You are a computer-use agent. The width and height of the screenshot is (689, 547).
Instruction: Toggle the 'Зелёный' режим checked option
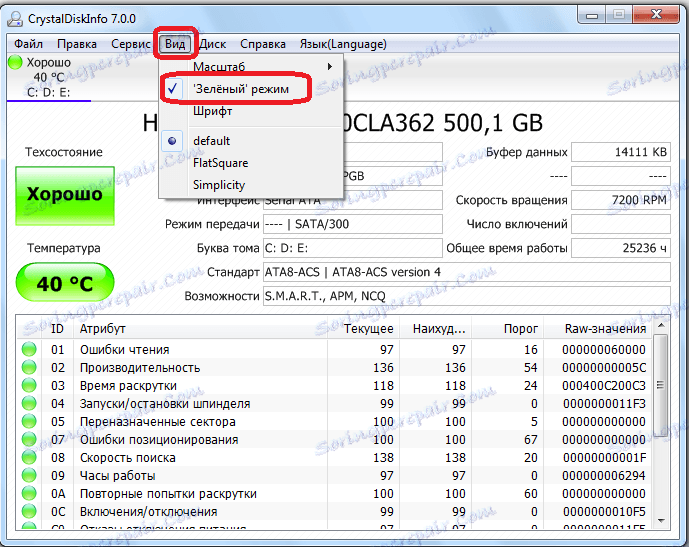(x=250, y=89)
